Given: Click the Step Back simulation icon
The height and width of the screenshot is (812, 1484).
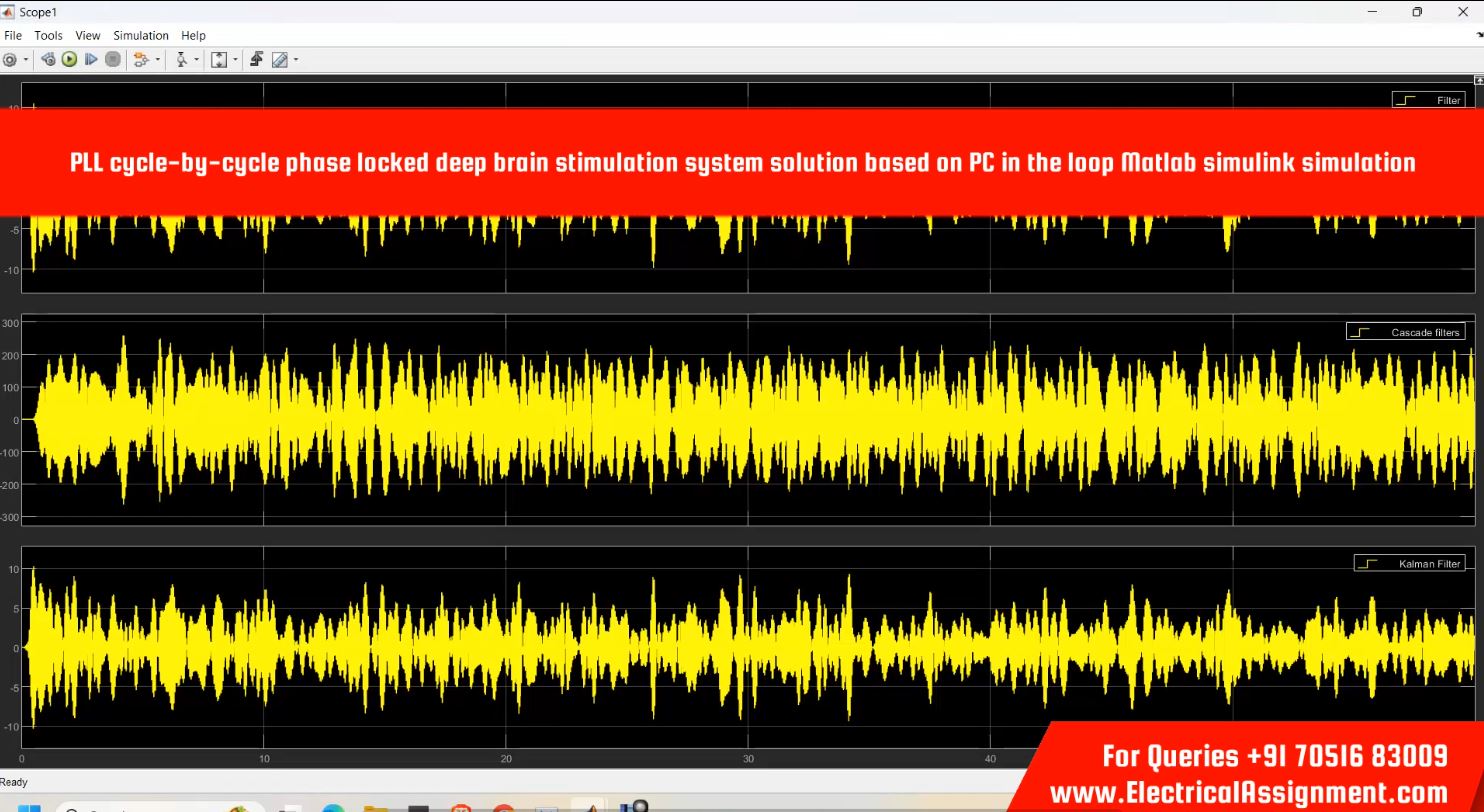Looking at the screenshot, I should (x=47, y=60).
